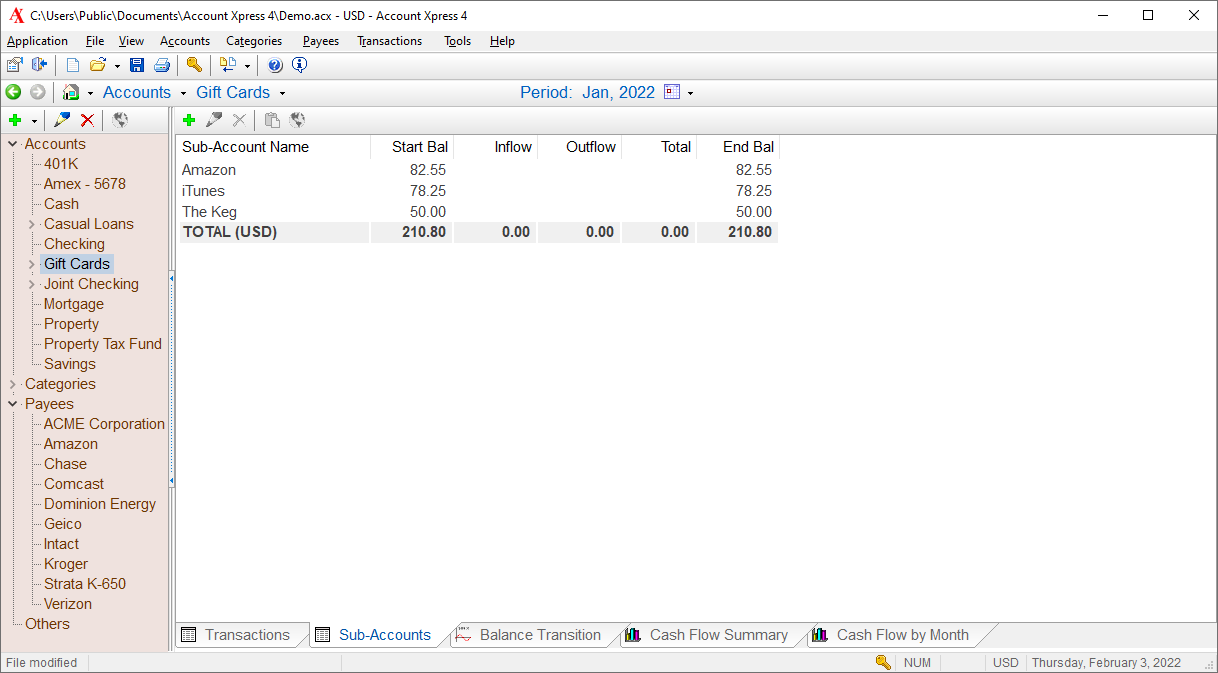Viewport: 1218px width, 673px height.
Task: Click the Save file toolbar icon
Action: pos(137,66)
